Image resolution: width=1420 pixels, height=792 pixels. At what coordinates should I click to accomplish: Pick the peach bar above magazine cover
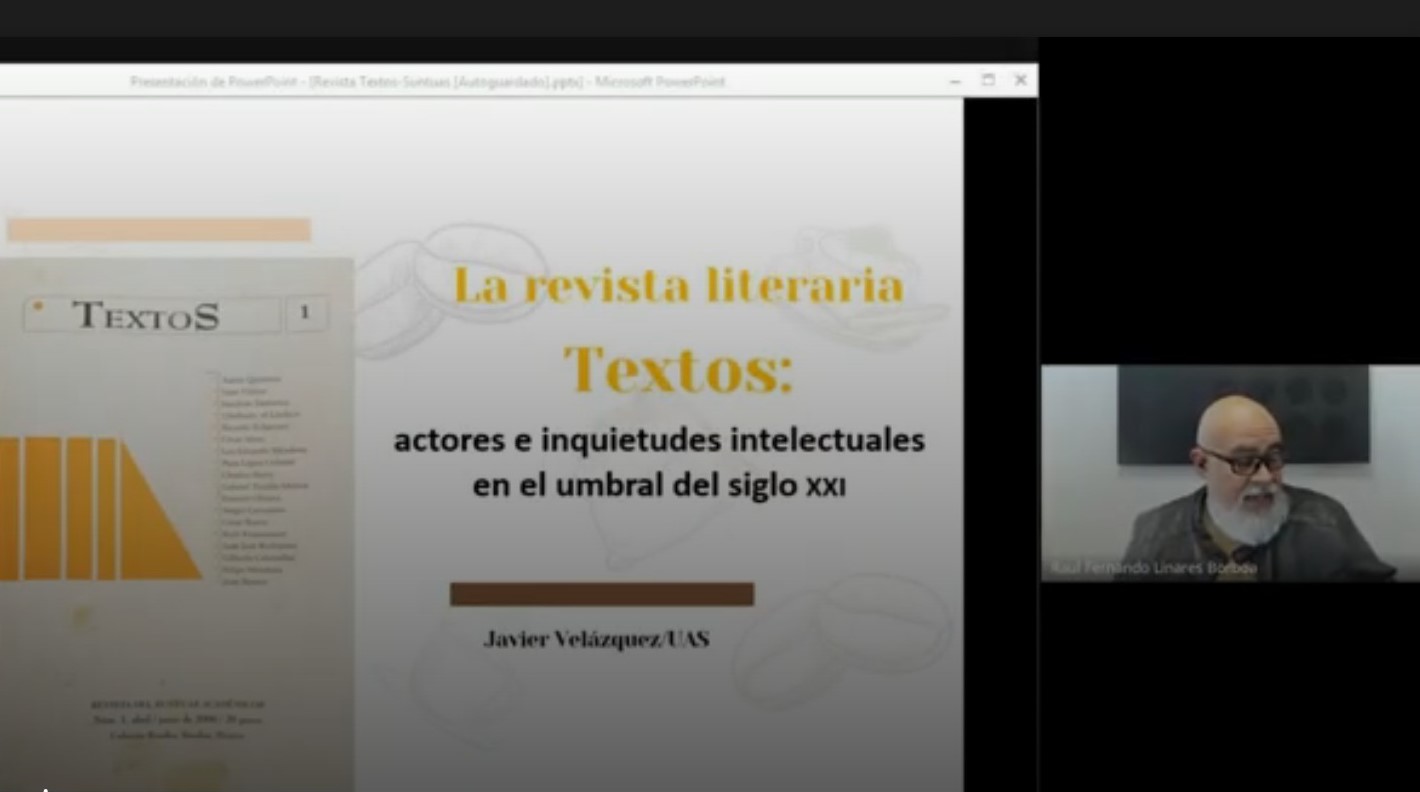[159, 230]
